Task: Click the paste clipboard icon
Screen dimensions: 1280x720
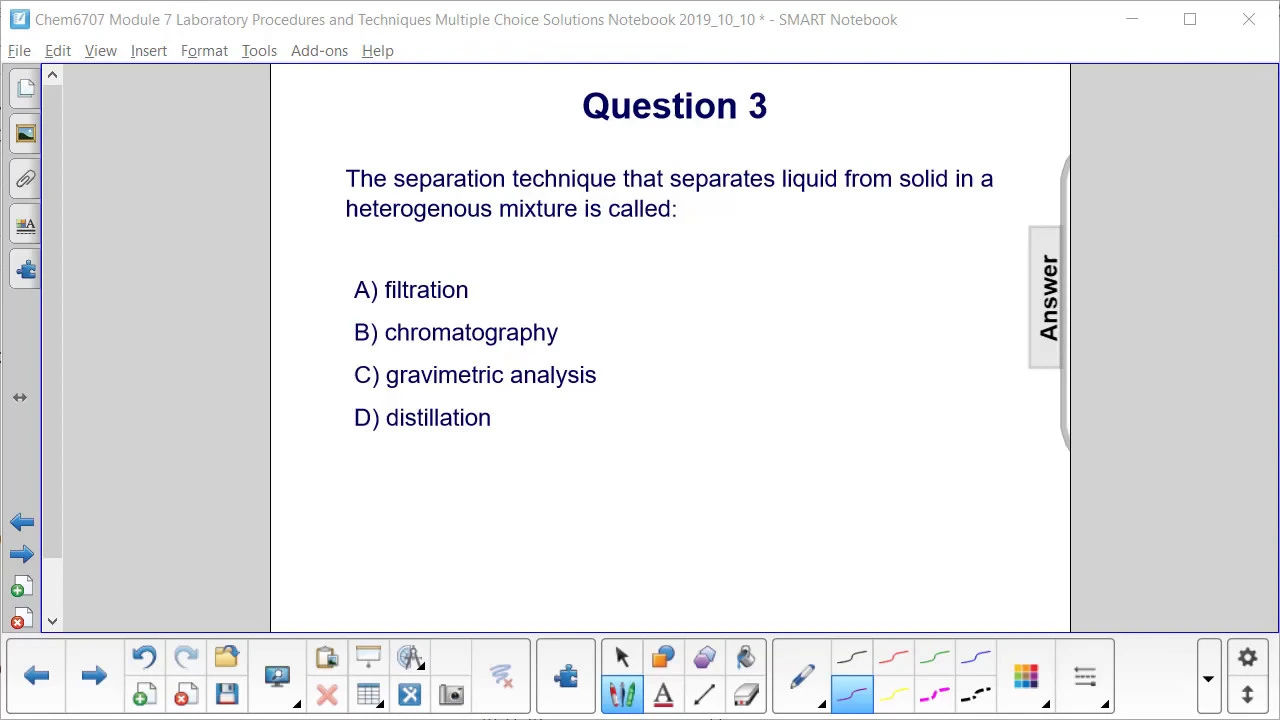Action: click(327, 657)
